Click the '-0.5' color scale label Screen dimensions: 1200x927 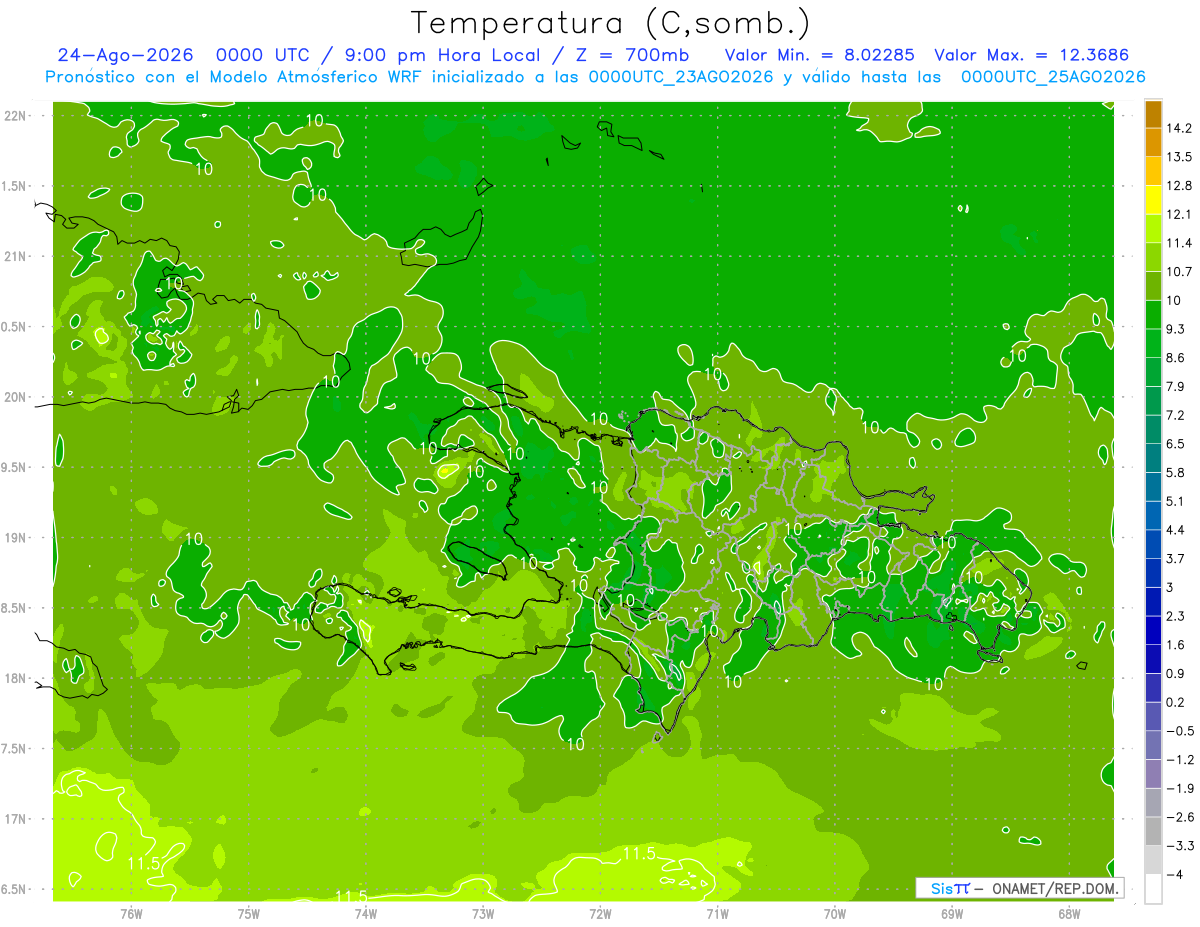pos(1179,731)
